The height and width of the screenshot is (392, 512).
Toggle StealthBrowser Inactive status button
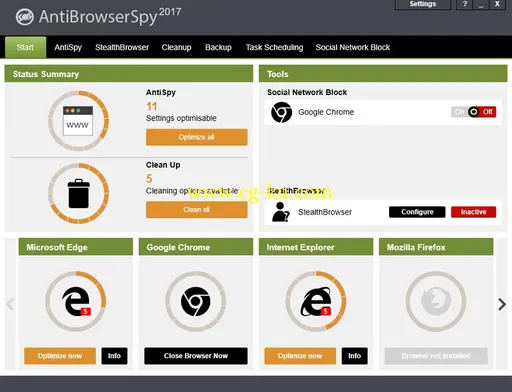pos(473,212)
